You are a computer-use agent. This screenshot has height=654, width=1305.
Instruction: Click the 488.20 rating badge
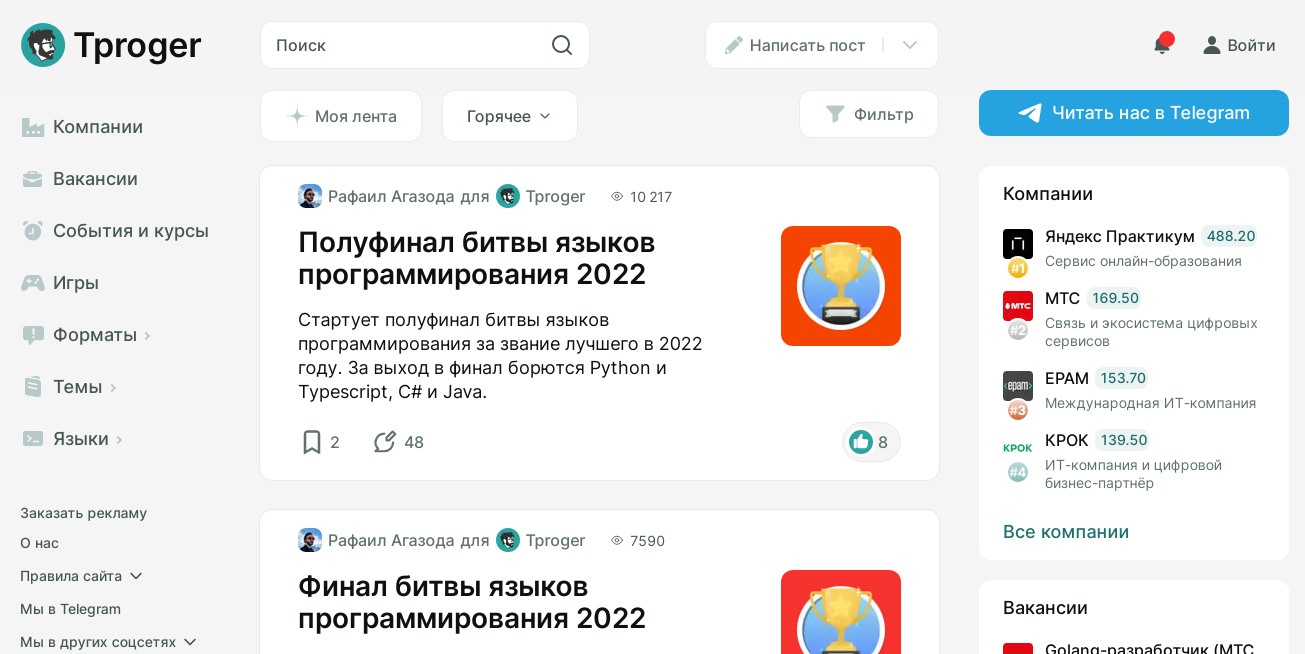1231,236
